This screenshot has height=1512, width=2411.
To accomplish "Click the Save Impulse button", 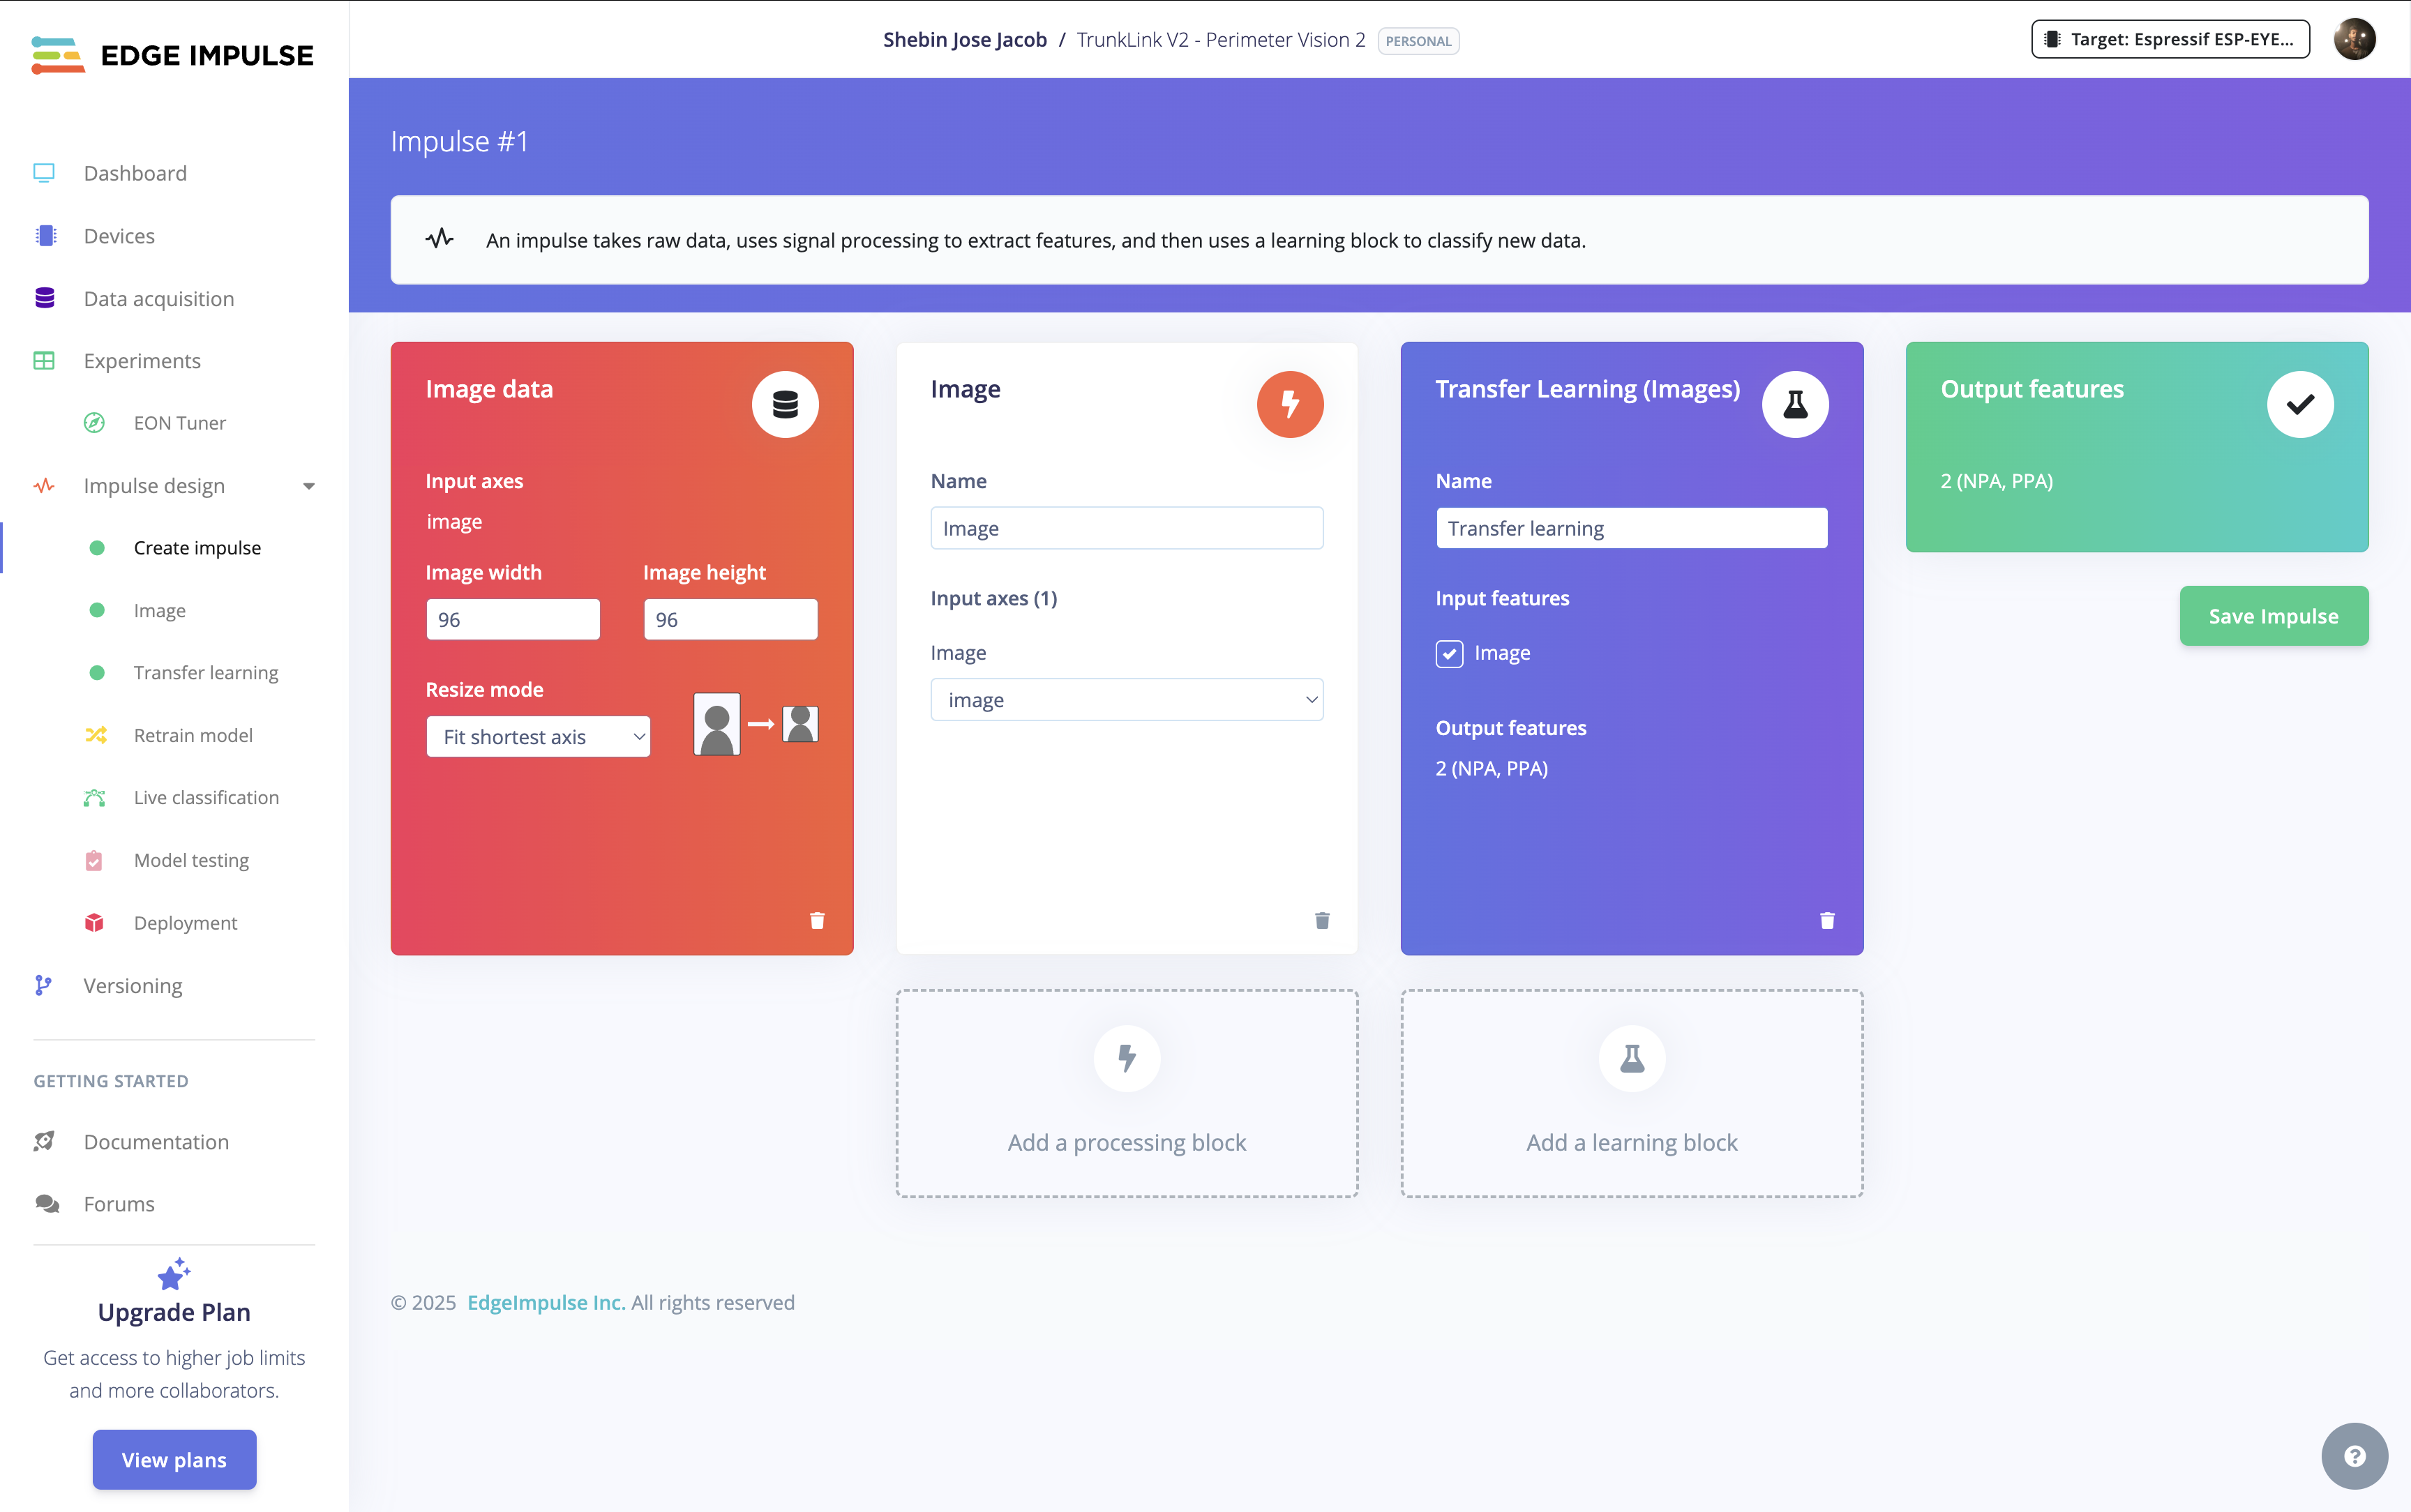I will point(2273,616).
